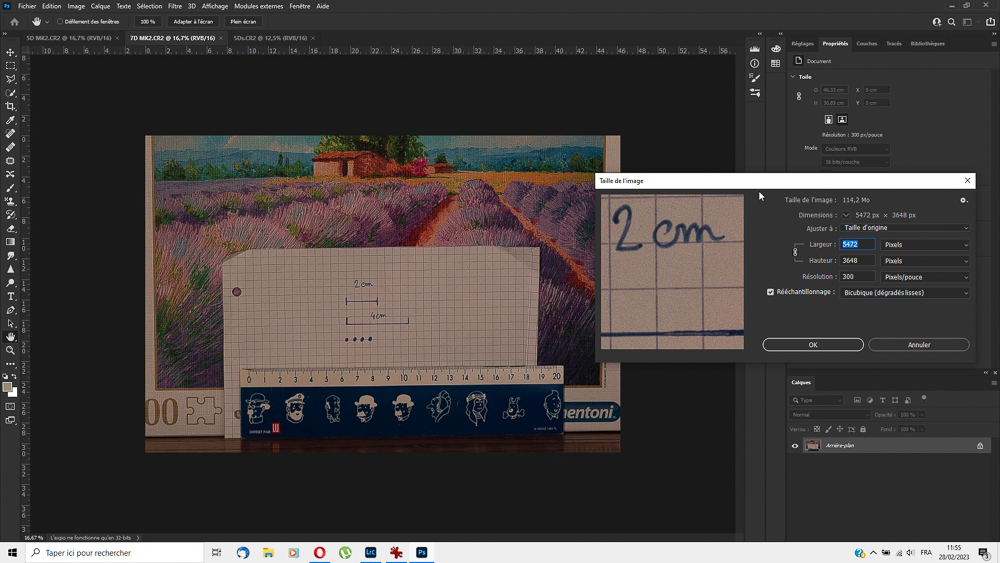Select the Polygonal Lasso tool
This screenshot has width=1000, height=563.
10,79
